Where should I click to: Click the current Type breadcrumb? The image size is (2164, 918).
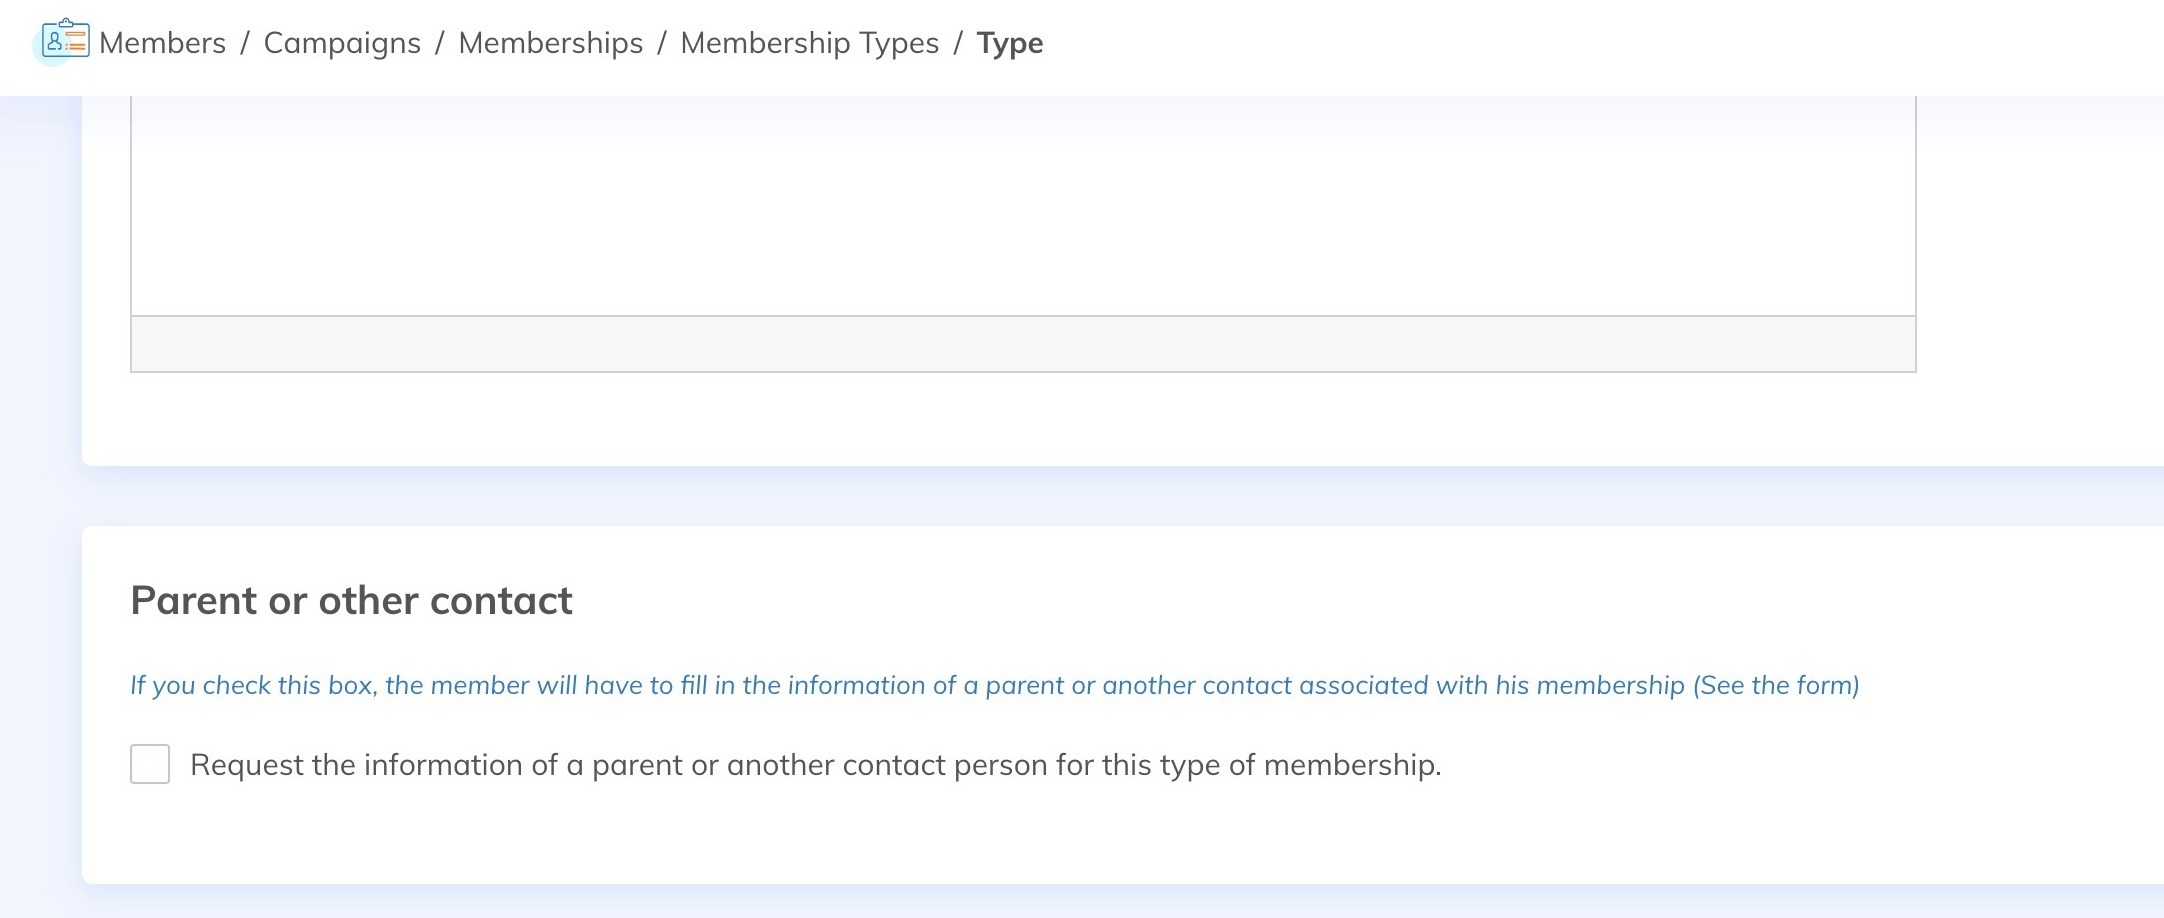point(1009,43)
